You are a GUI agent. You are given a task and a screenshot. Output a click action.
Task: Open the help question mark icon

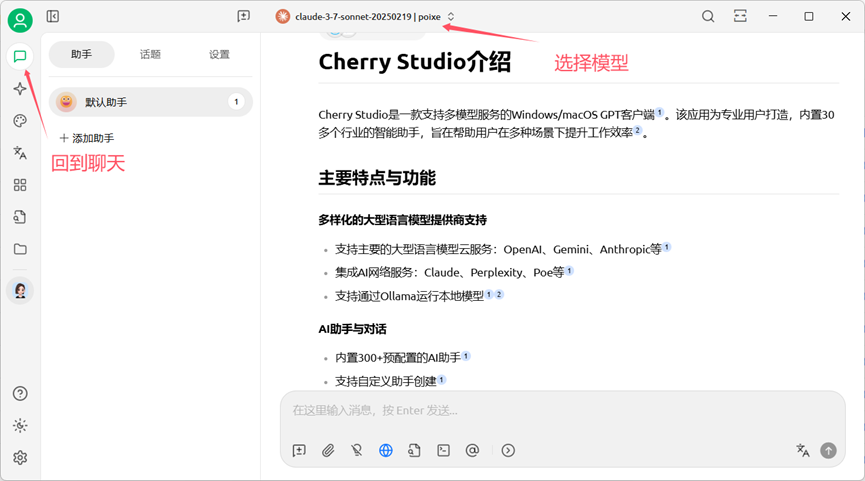click(x=20, y=393)
